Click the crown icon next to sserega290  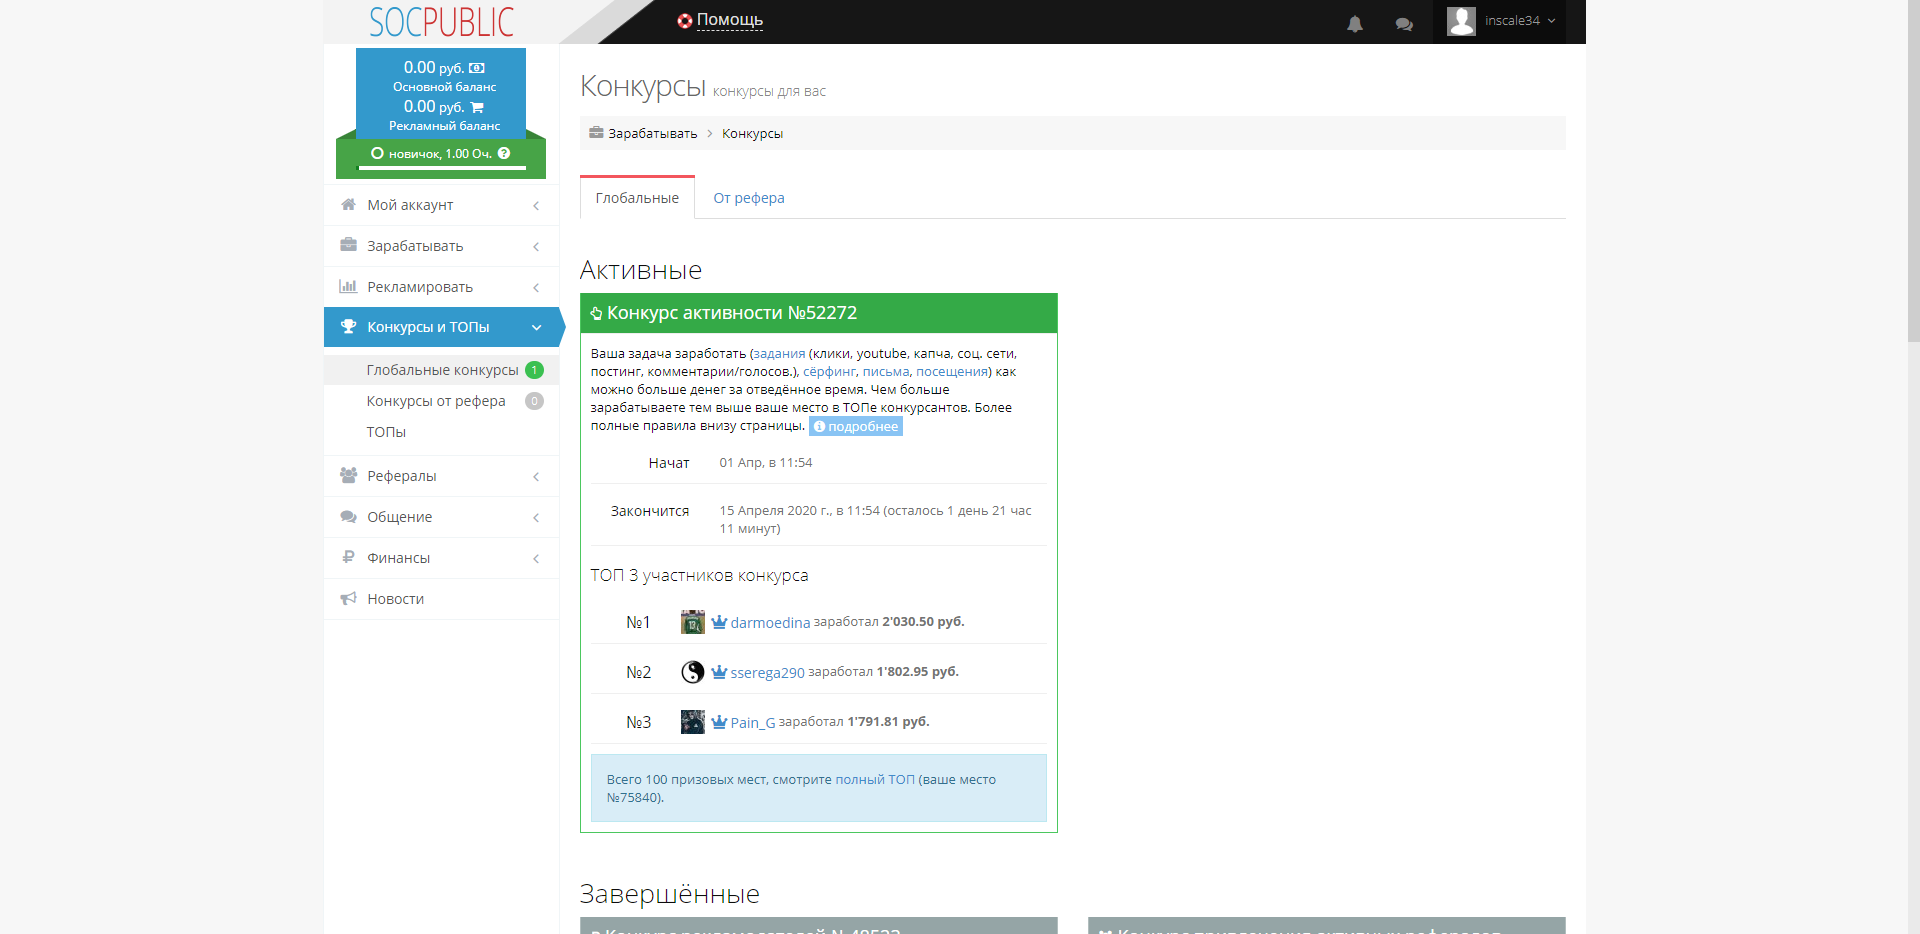coord(719,672)
